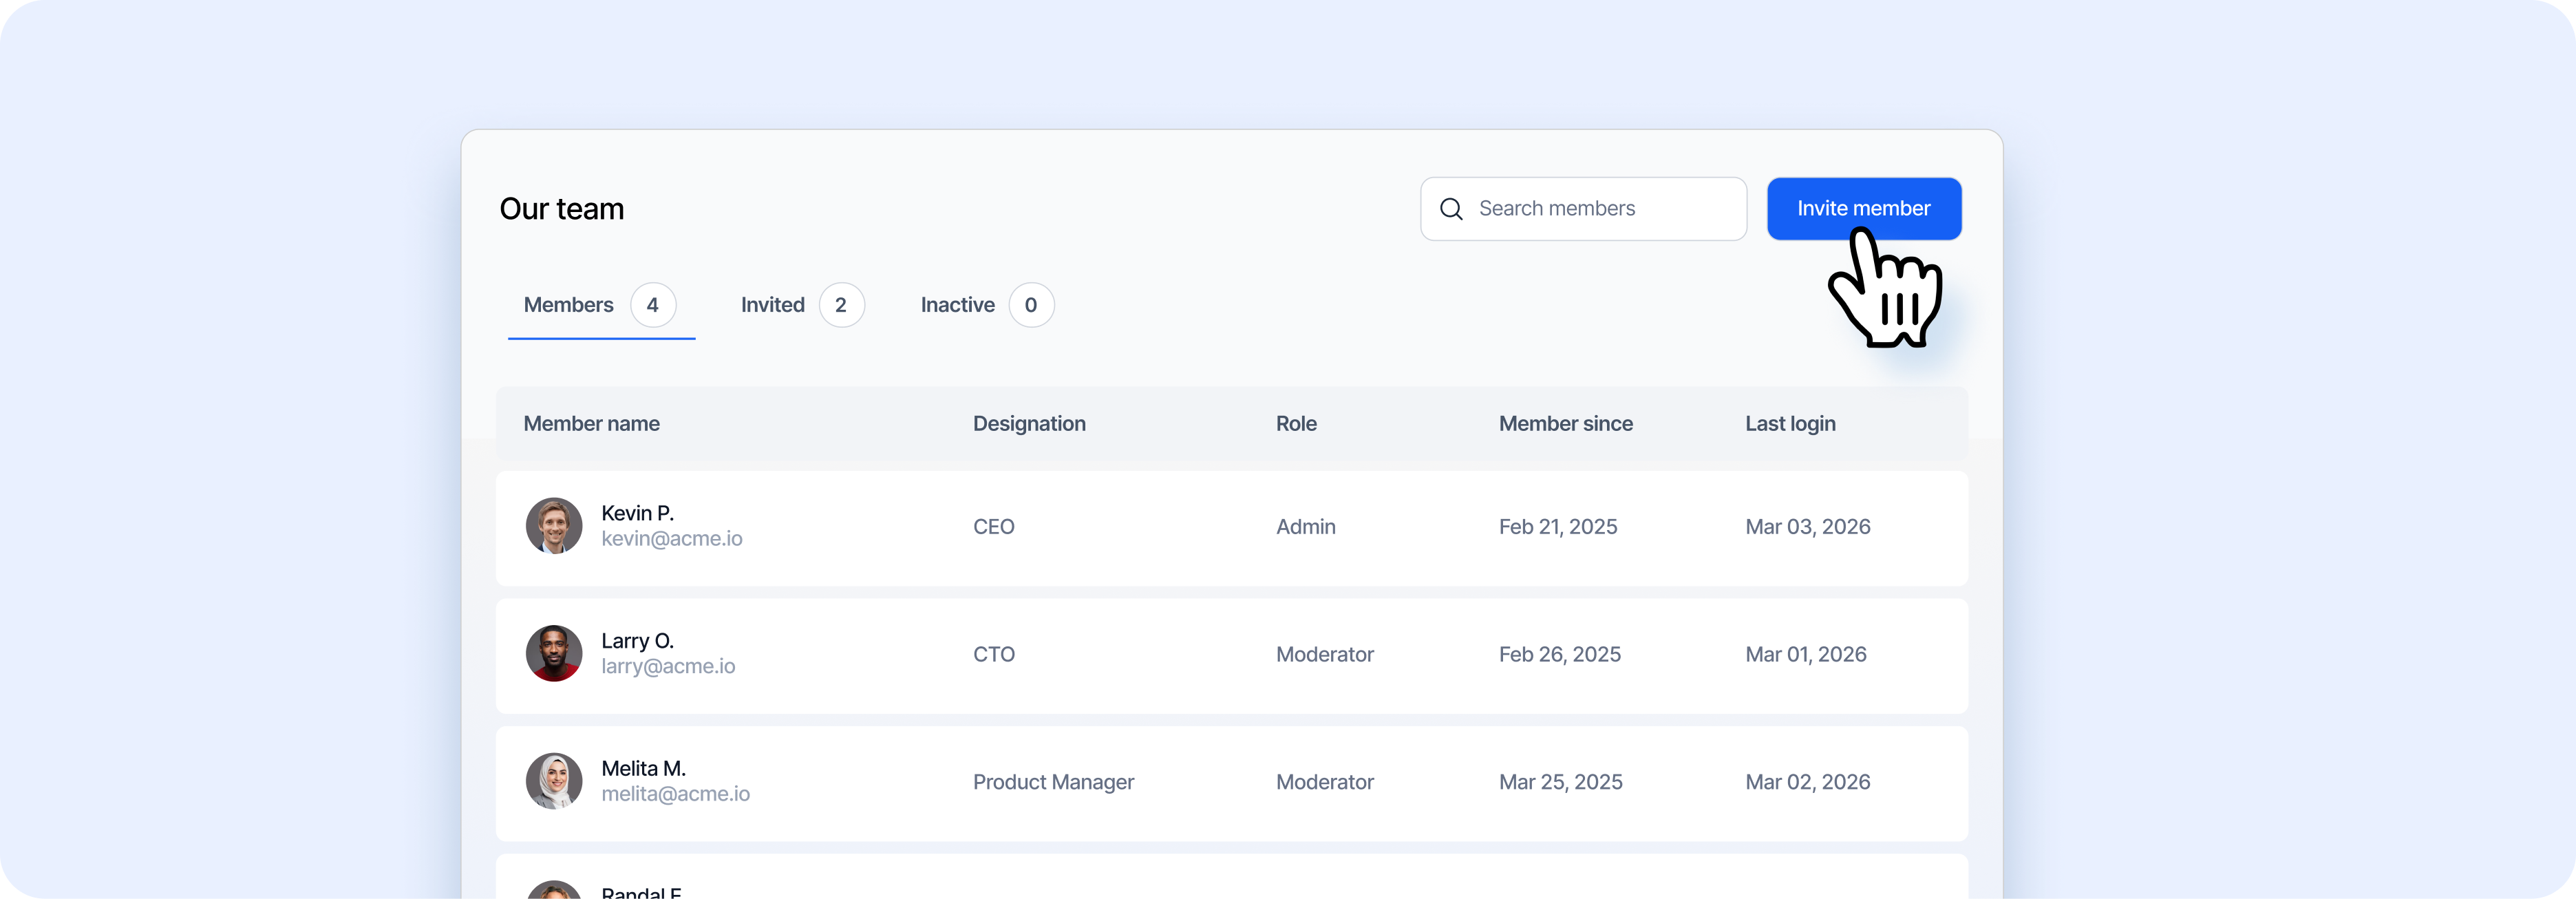
Task: Click the Role column header
Action: coord(1296,423)
